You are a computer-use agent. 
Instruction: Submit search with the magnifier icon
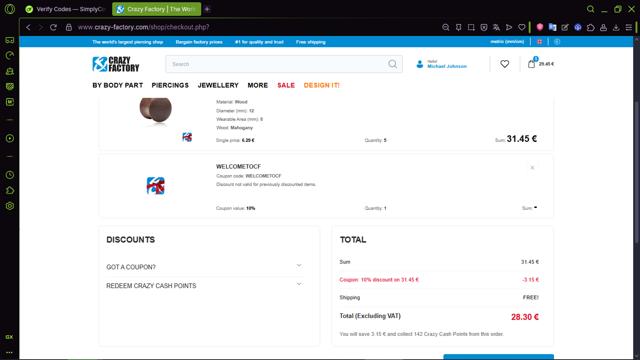pos(393,64)
